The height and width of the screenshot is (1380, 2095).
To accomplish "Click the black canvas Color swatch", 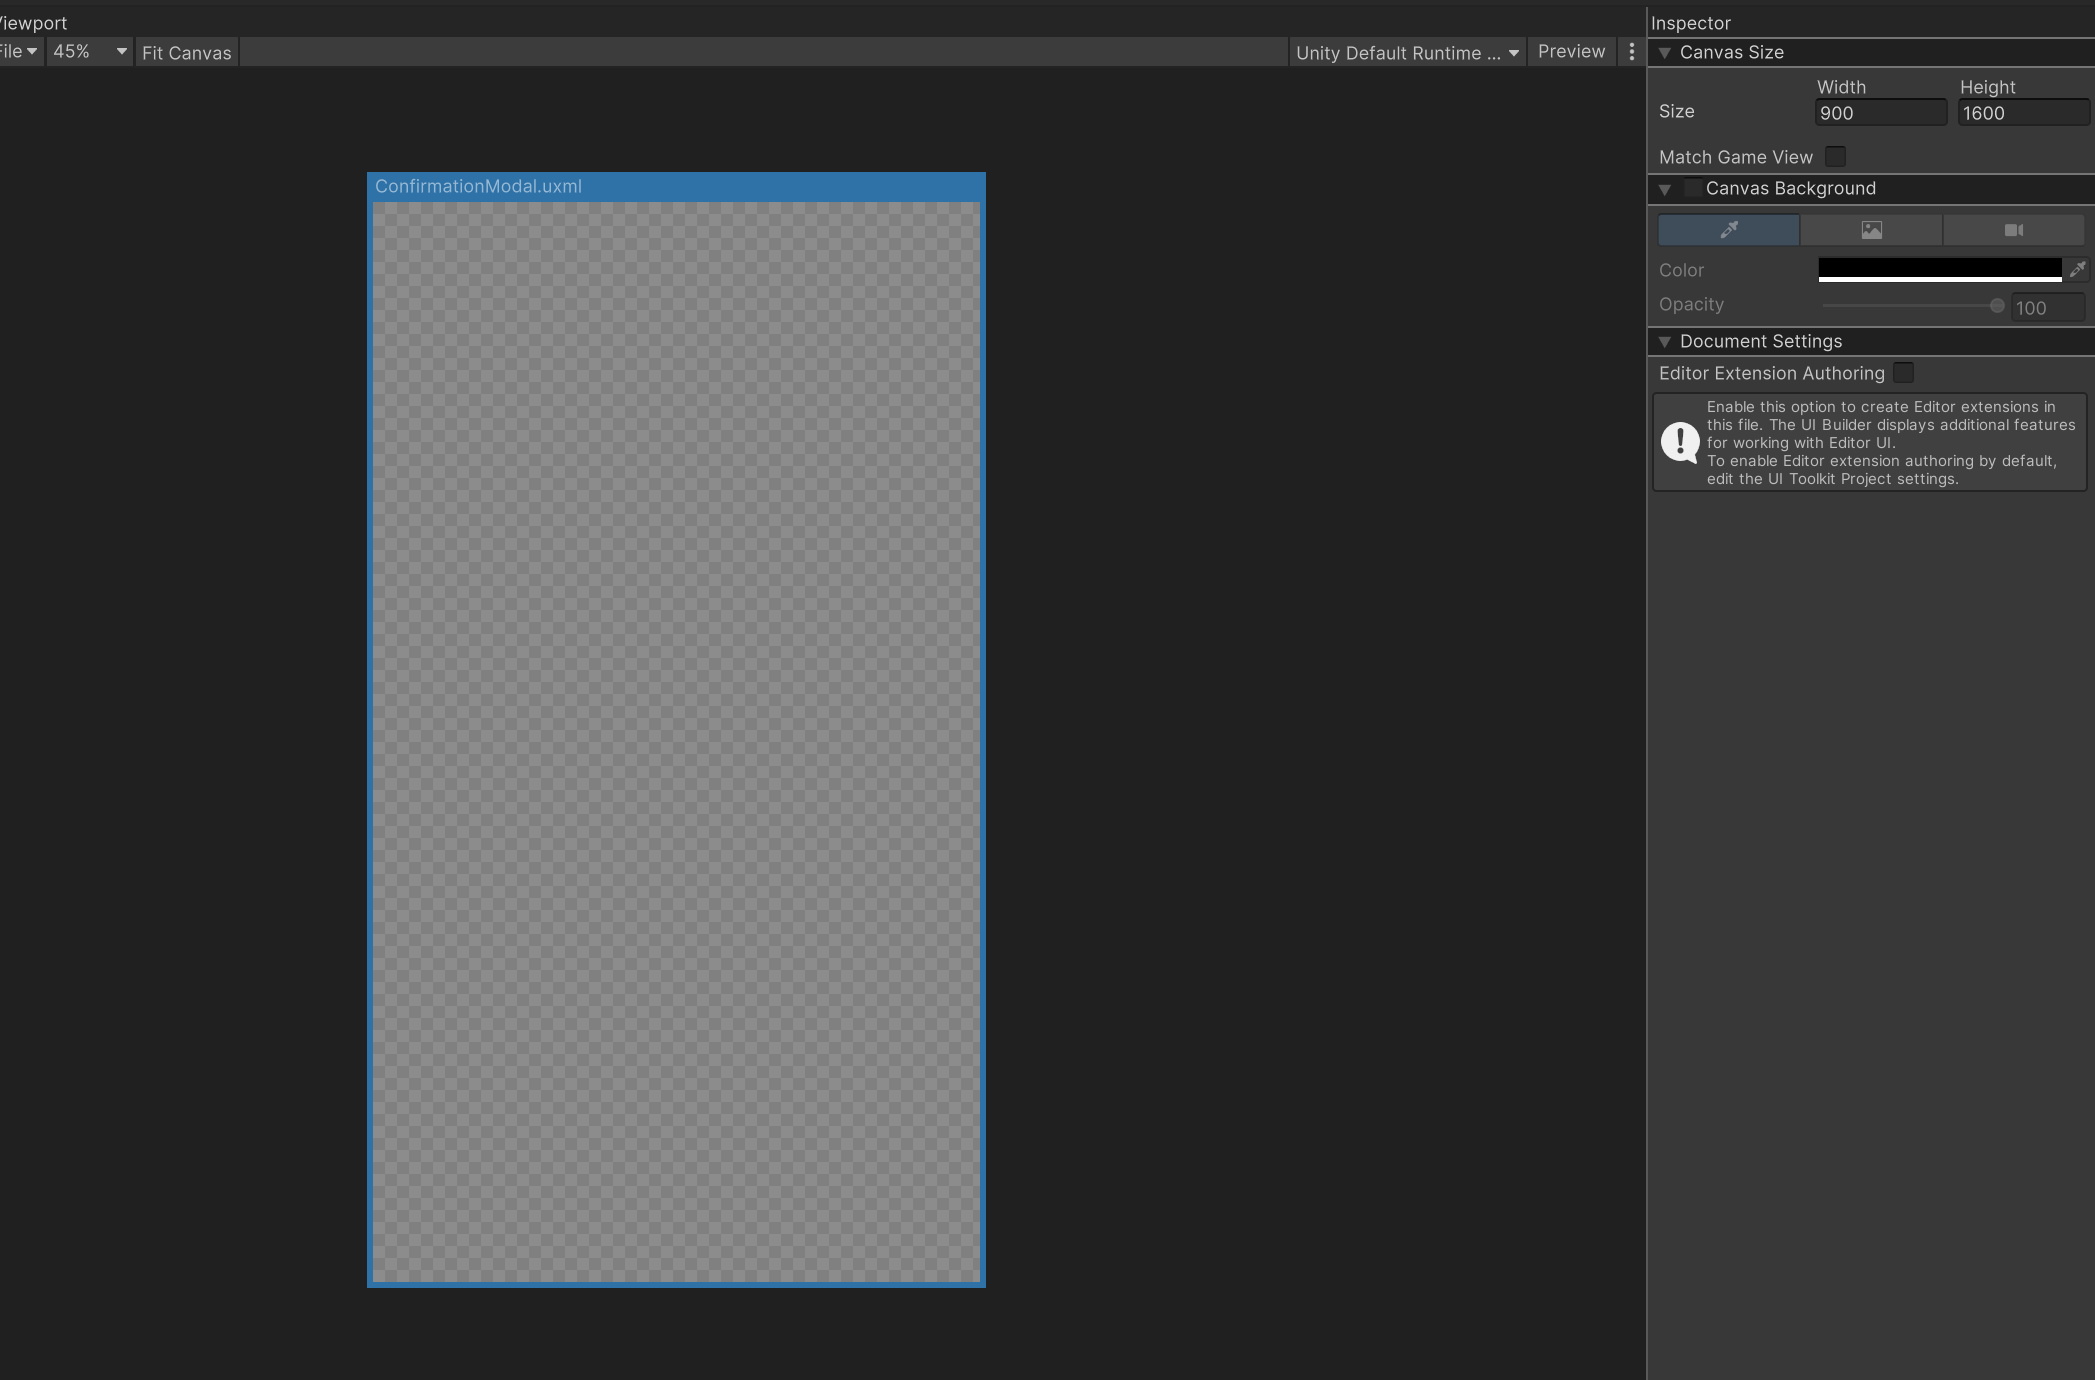I will coord(1939,269).
